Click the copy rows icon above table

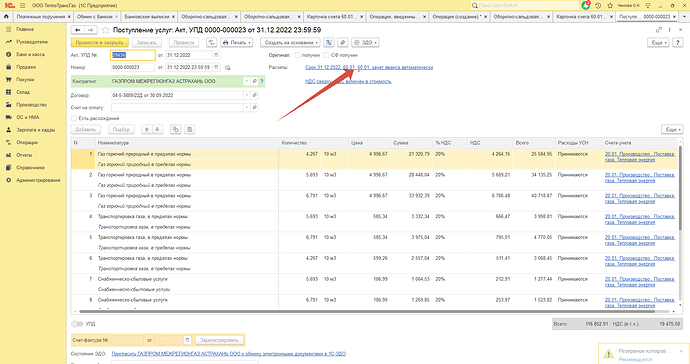click(x=176, y=129)
